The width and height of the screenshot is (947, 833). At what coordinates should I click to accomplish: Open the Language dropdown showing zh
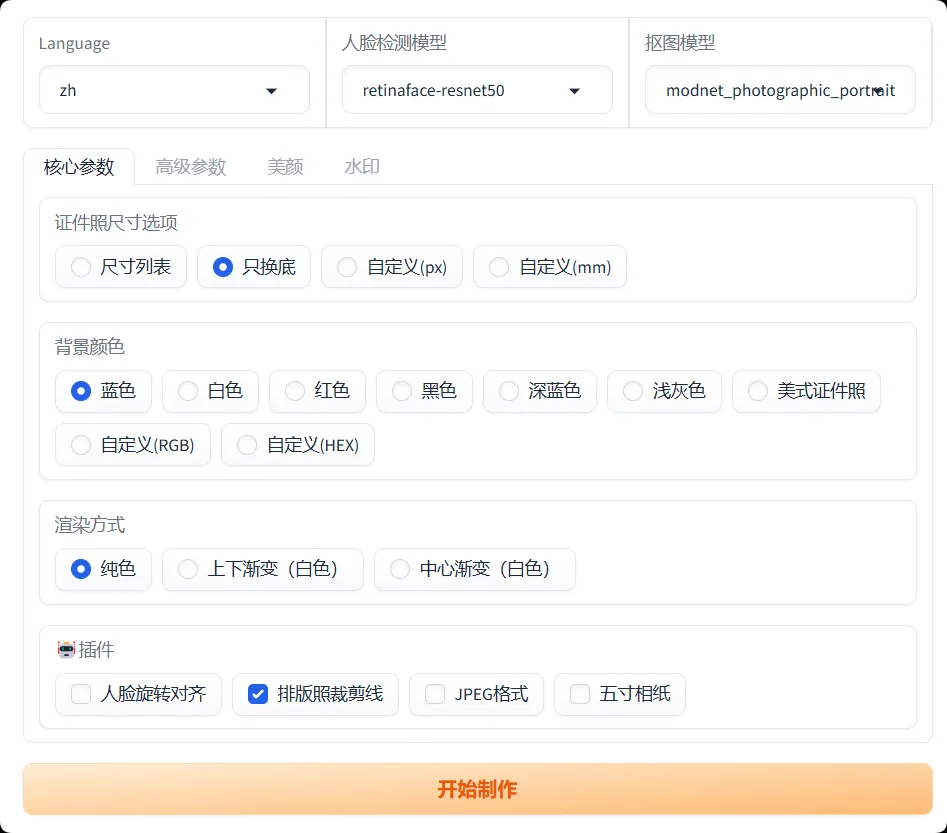[174, 90]
